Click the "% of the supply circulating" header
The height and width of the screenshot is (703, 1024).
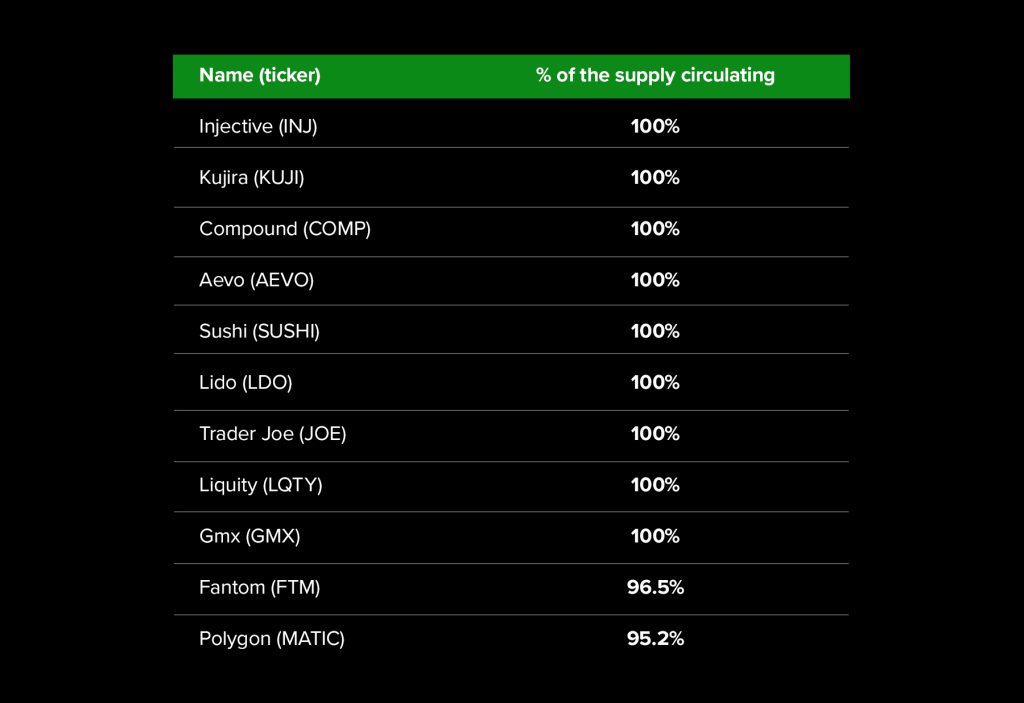[655, 75]
